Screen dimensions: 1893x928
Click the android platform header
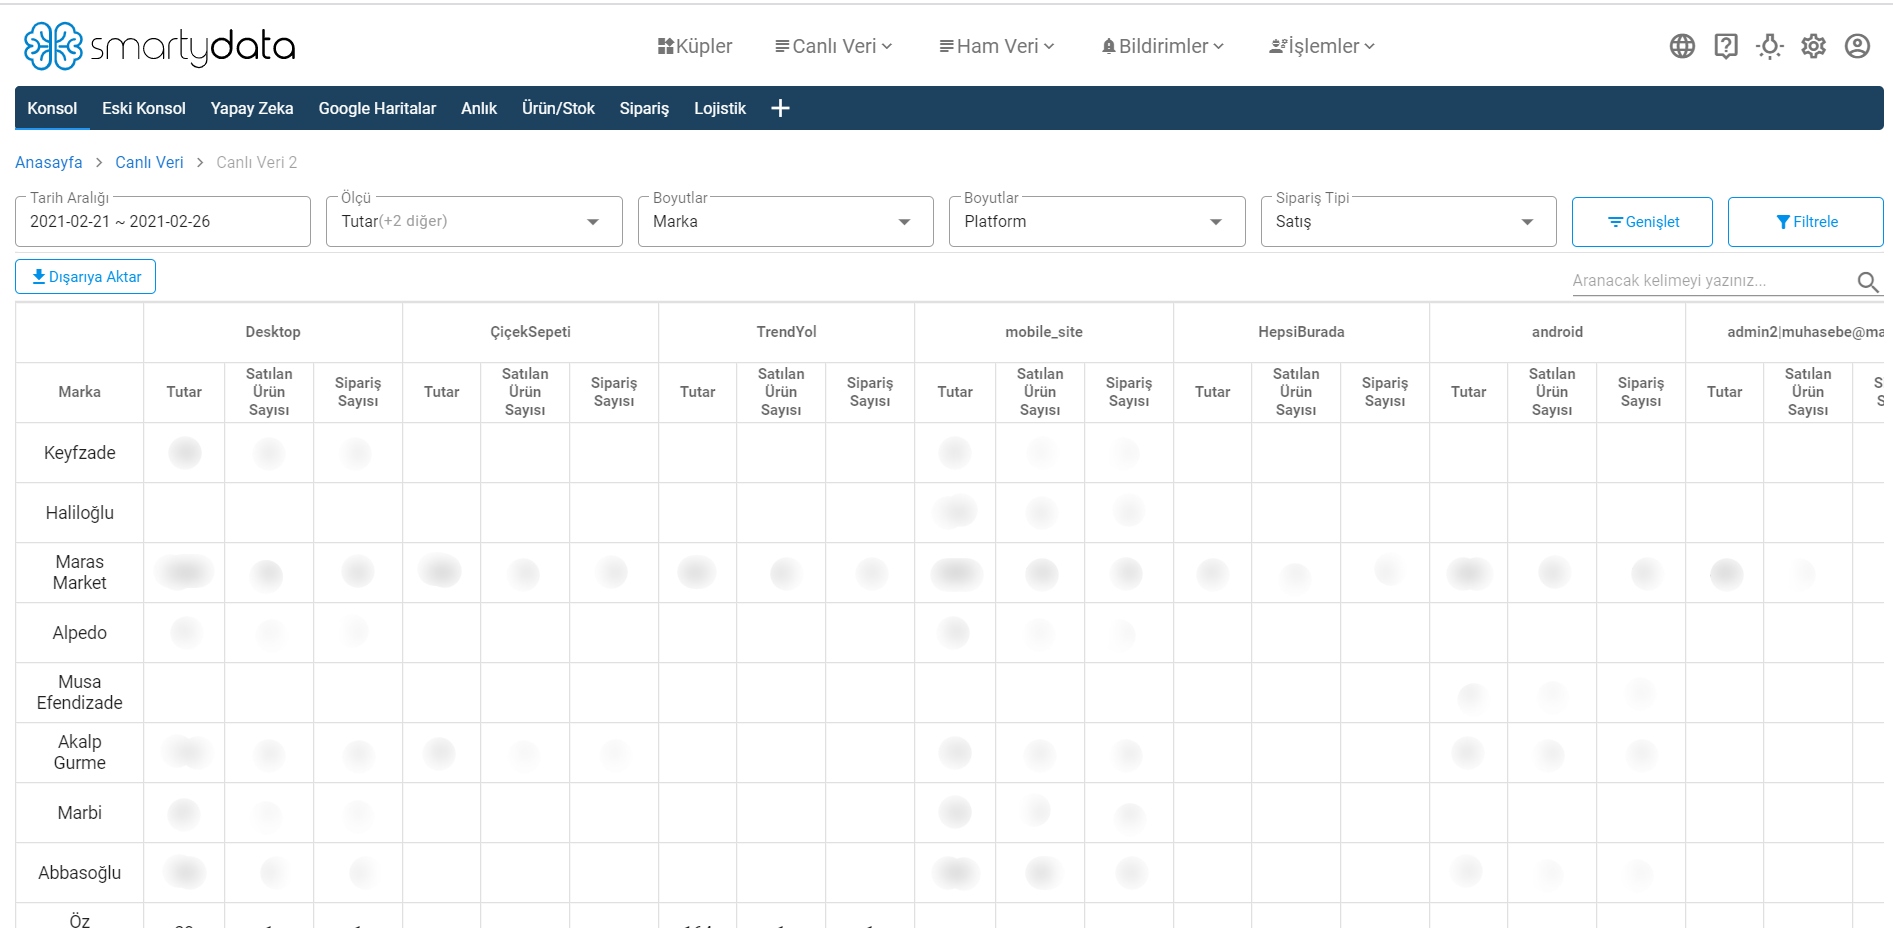(x=1557, y=332)
